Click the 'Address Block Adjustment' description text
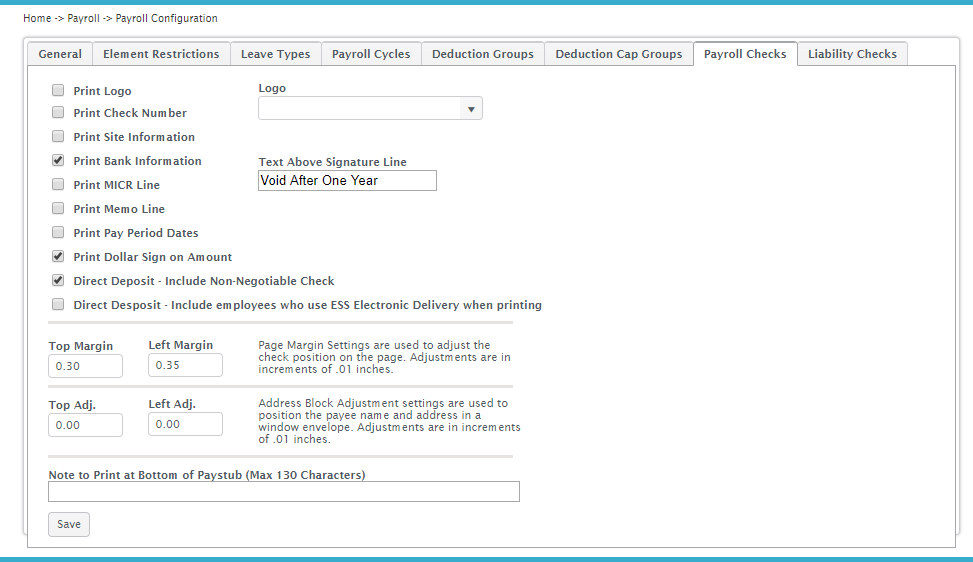973x562 pixels. pyautogui.click(x=390, y=421)
